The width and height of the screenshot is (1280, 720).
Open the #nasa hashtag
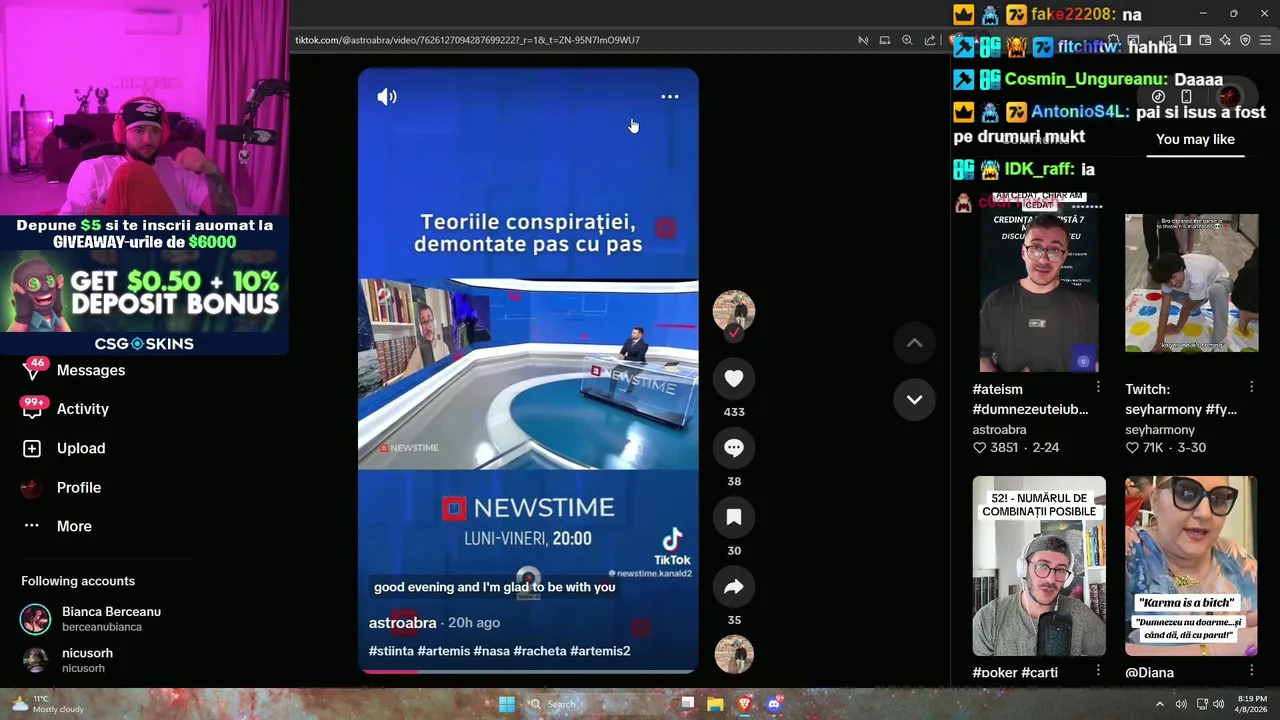click(x=491, y=651)
